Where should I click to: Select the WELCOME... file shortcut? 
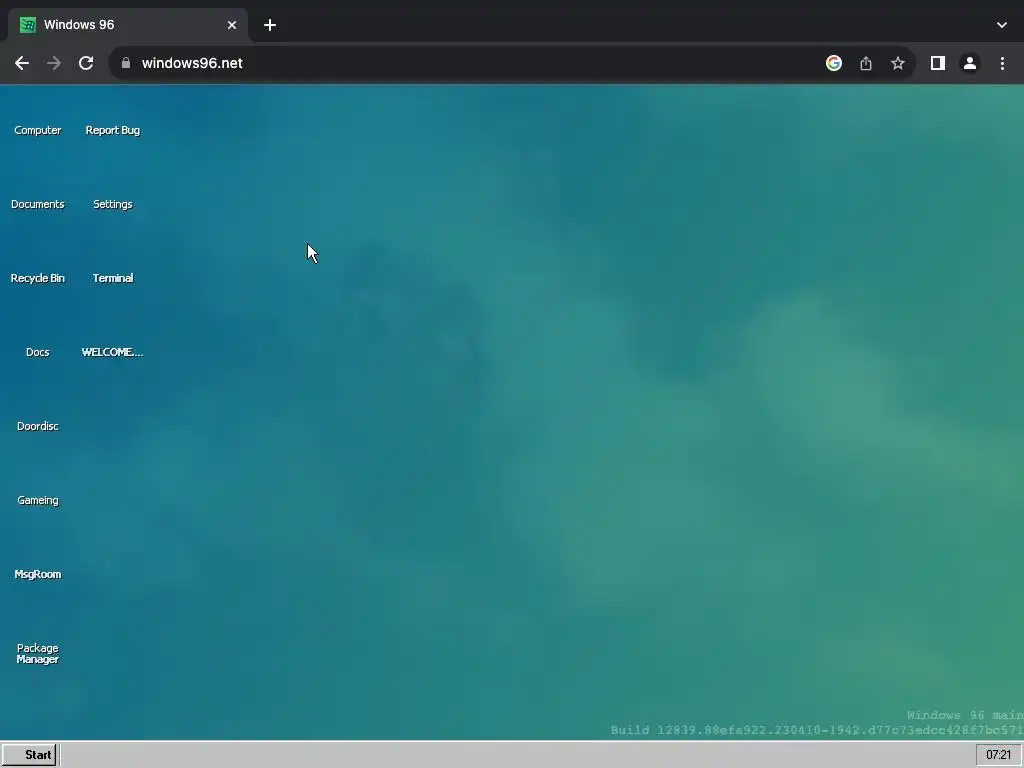click(112, 352)
